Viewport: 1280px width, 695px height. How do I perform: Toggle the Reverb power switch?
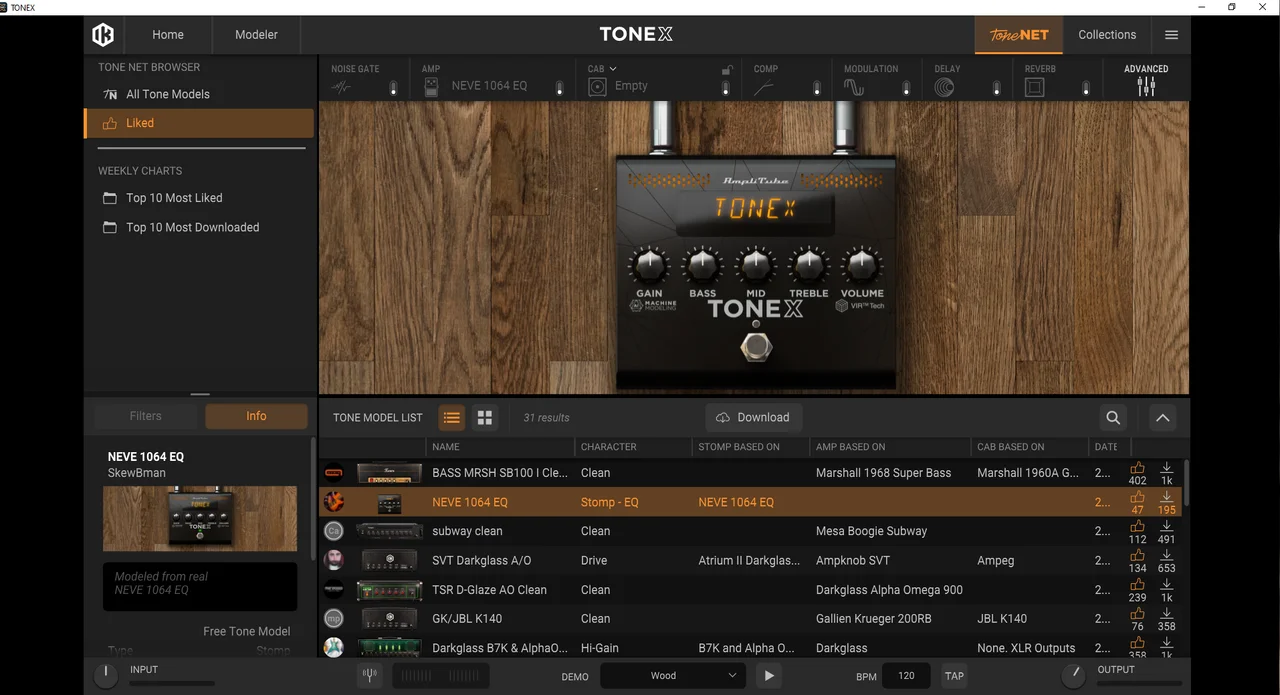1086,89
